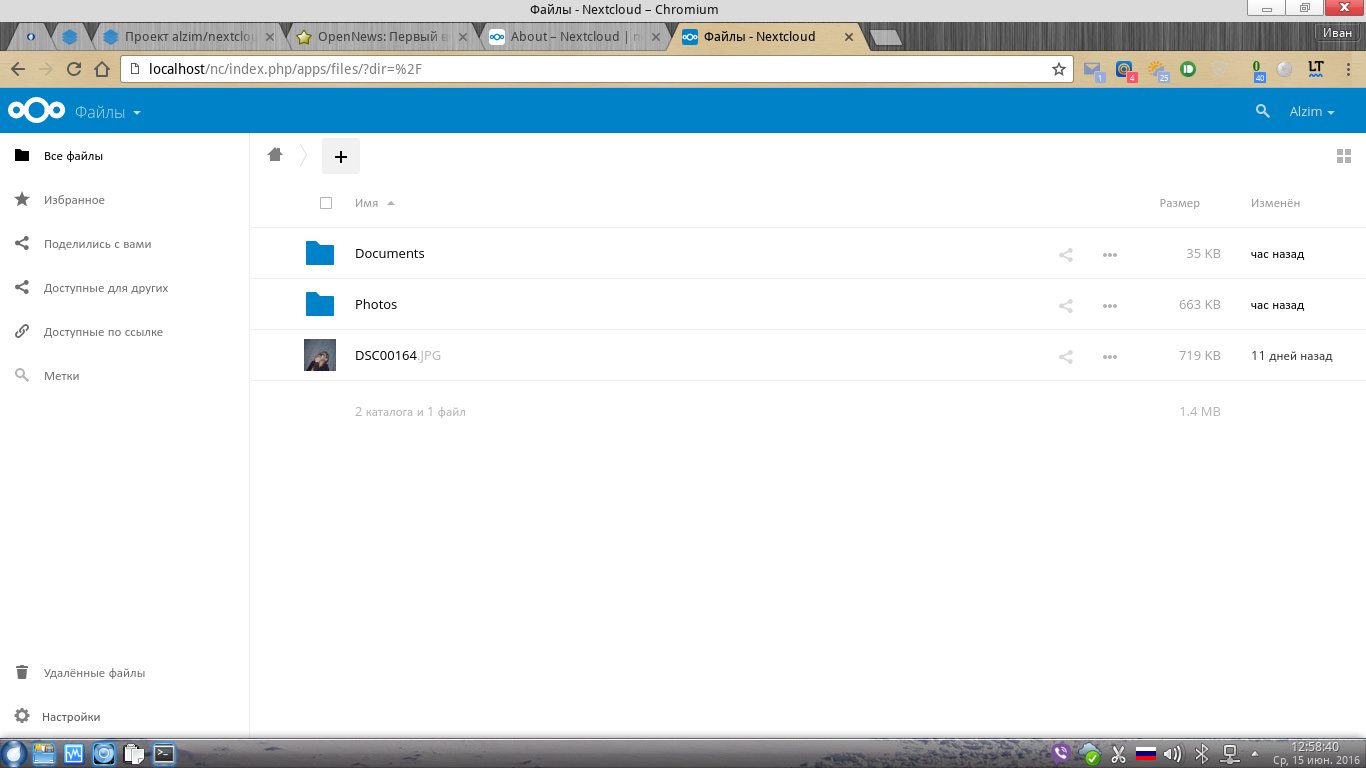The height and width of the screenshot is (768, 1366).
Task: Switch to the Проект alzim/nextcloud tab
Action: 189,37
